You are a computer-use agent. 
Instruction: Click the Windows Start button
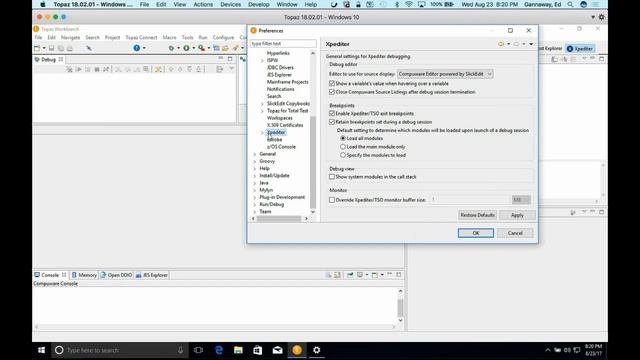41,350
